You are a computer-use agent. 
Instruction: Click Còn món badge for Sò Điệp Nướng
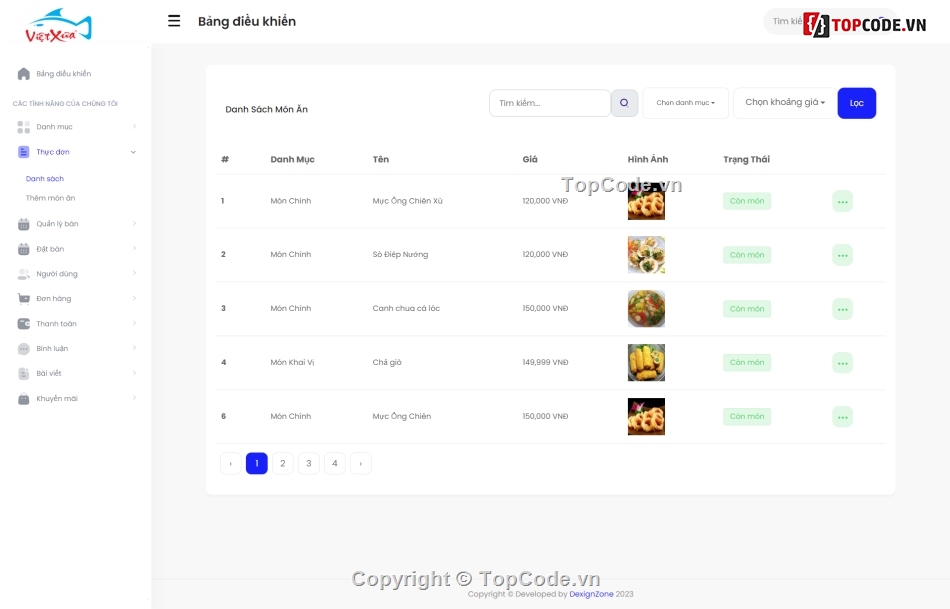[747, 255]
